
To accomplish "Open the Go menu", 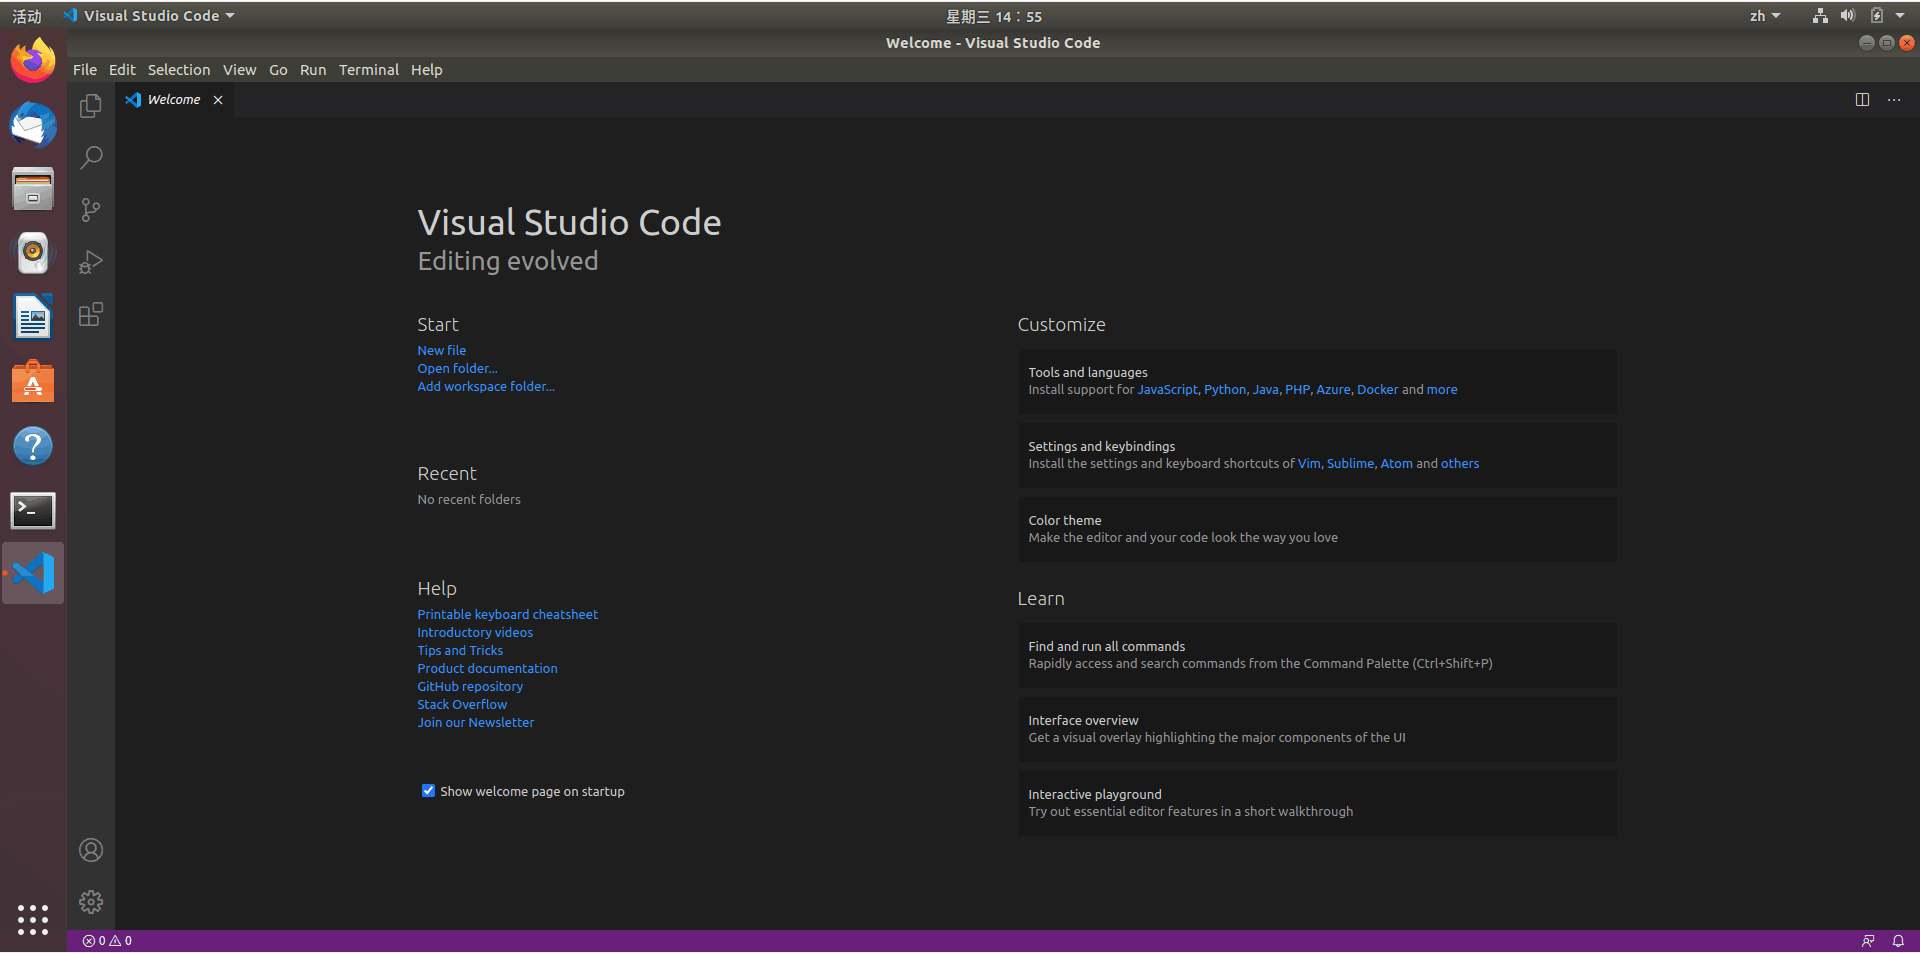I will (x=278, y=70).
